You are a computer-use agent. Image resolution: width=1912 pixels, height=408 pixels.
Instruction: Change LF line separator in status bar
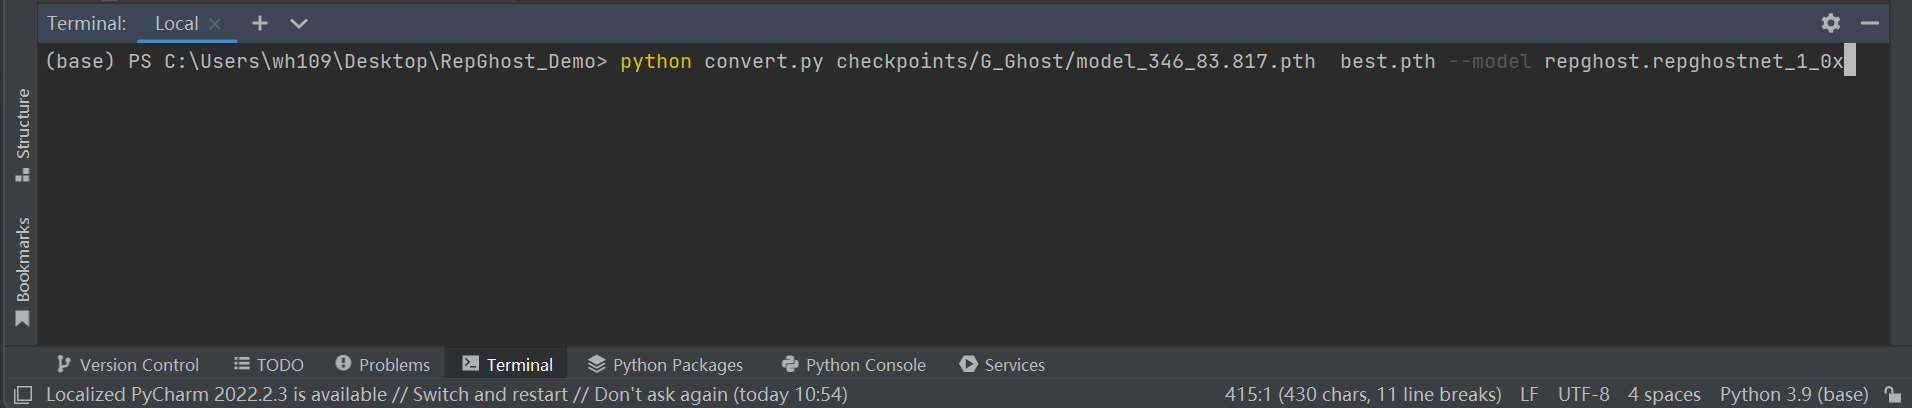tap(1529, 395)
